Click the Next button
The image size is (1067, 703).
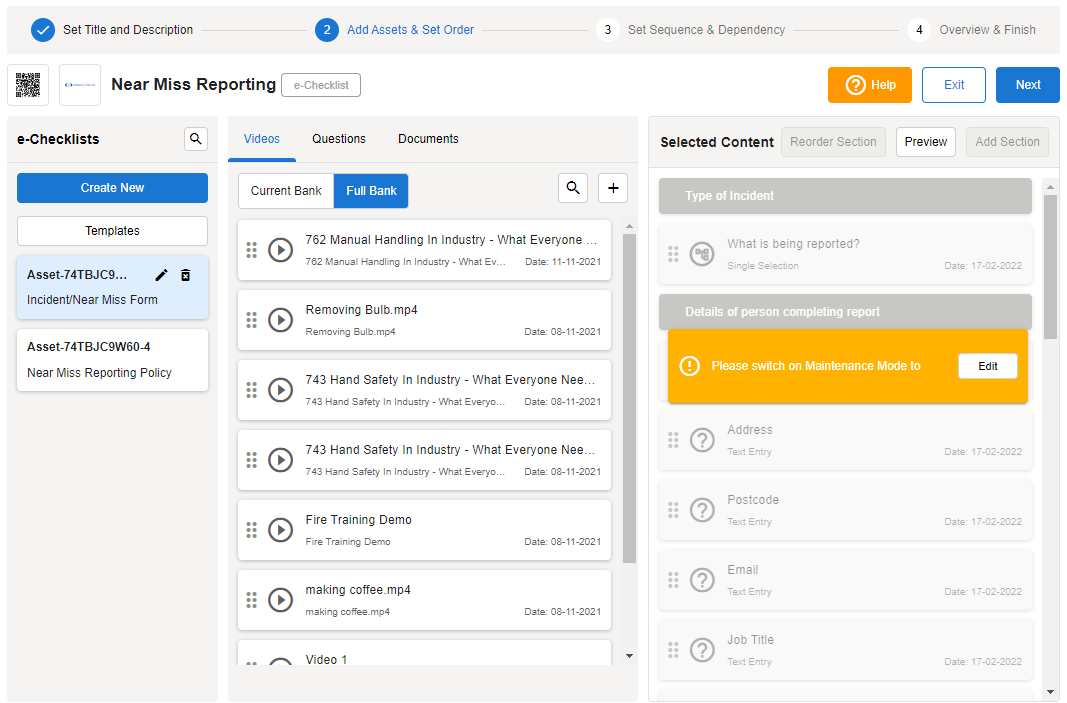coord(1027,85)
